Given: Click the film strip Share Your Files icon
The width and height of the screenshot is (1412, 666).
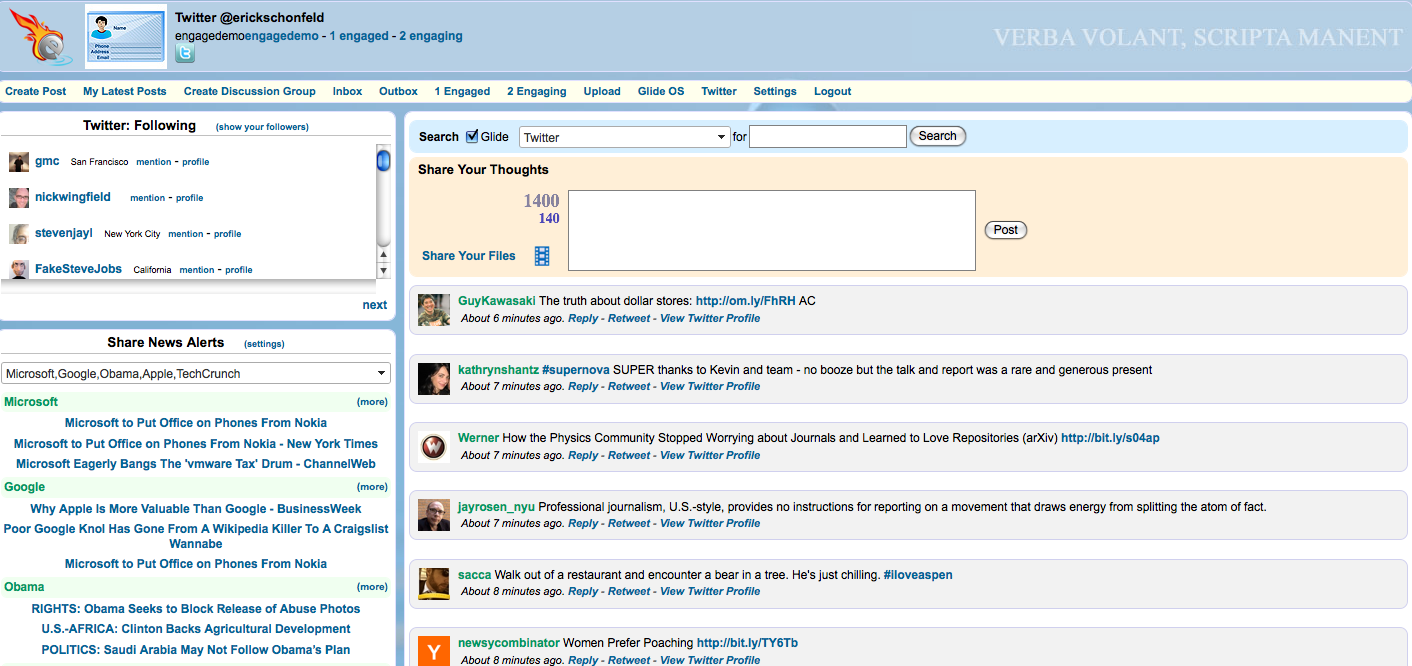Looking at the screenshot, I should pyautogui.click(x=542, y=256).
